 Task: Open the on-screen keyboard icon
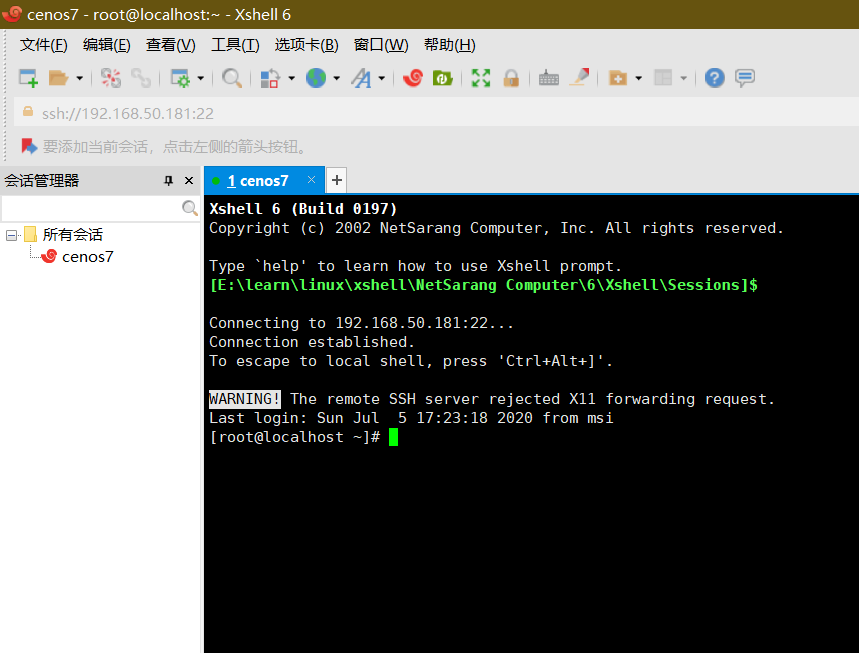click(x=548, y=77)
